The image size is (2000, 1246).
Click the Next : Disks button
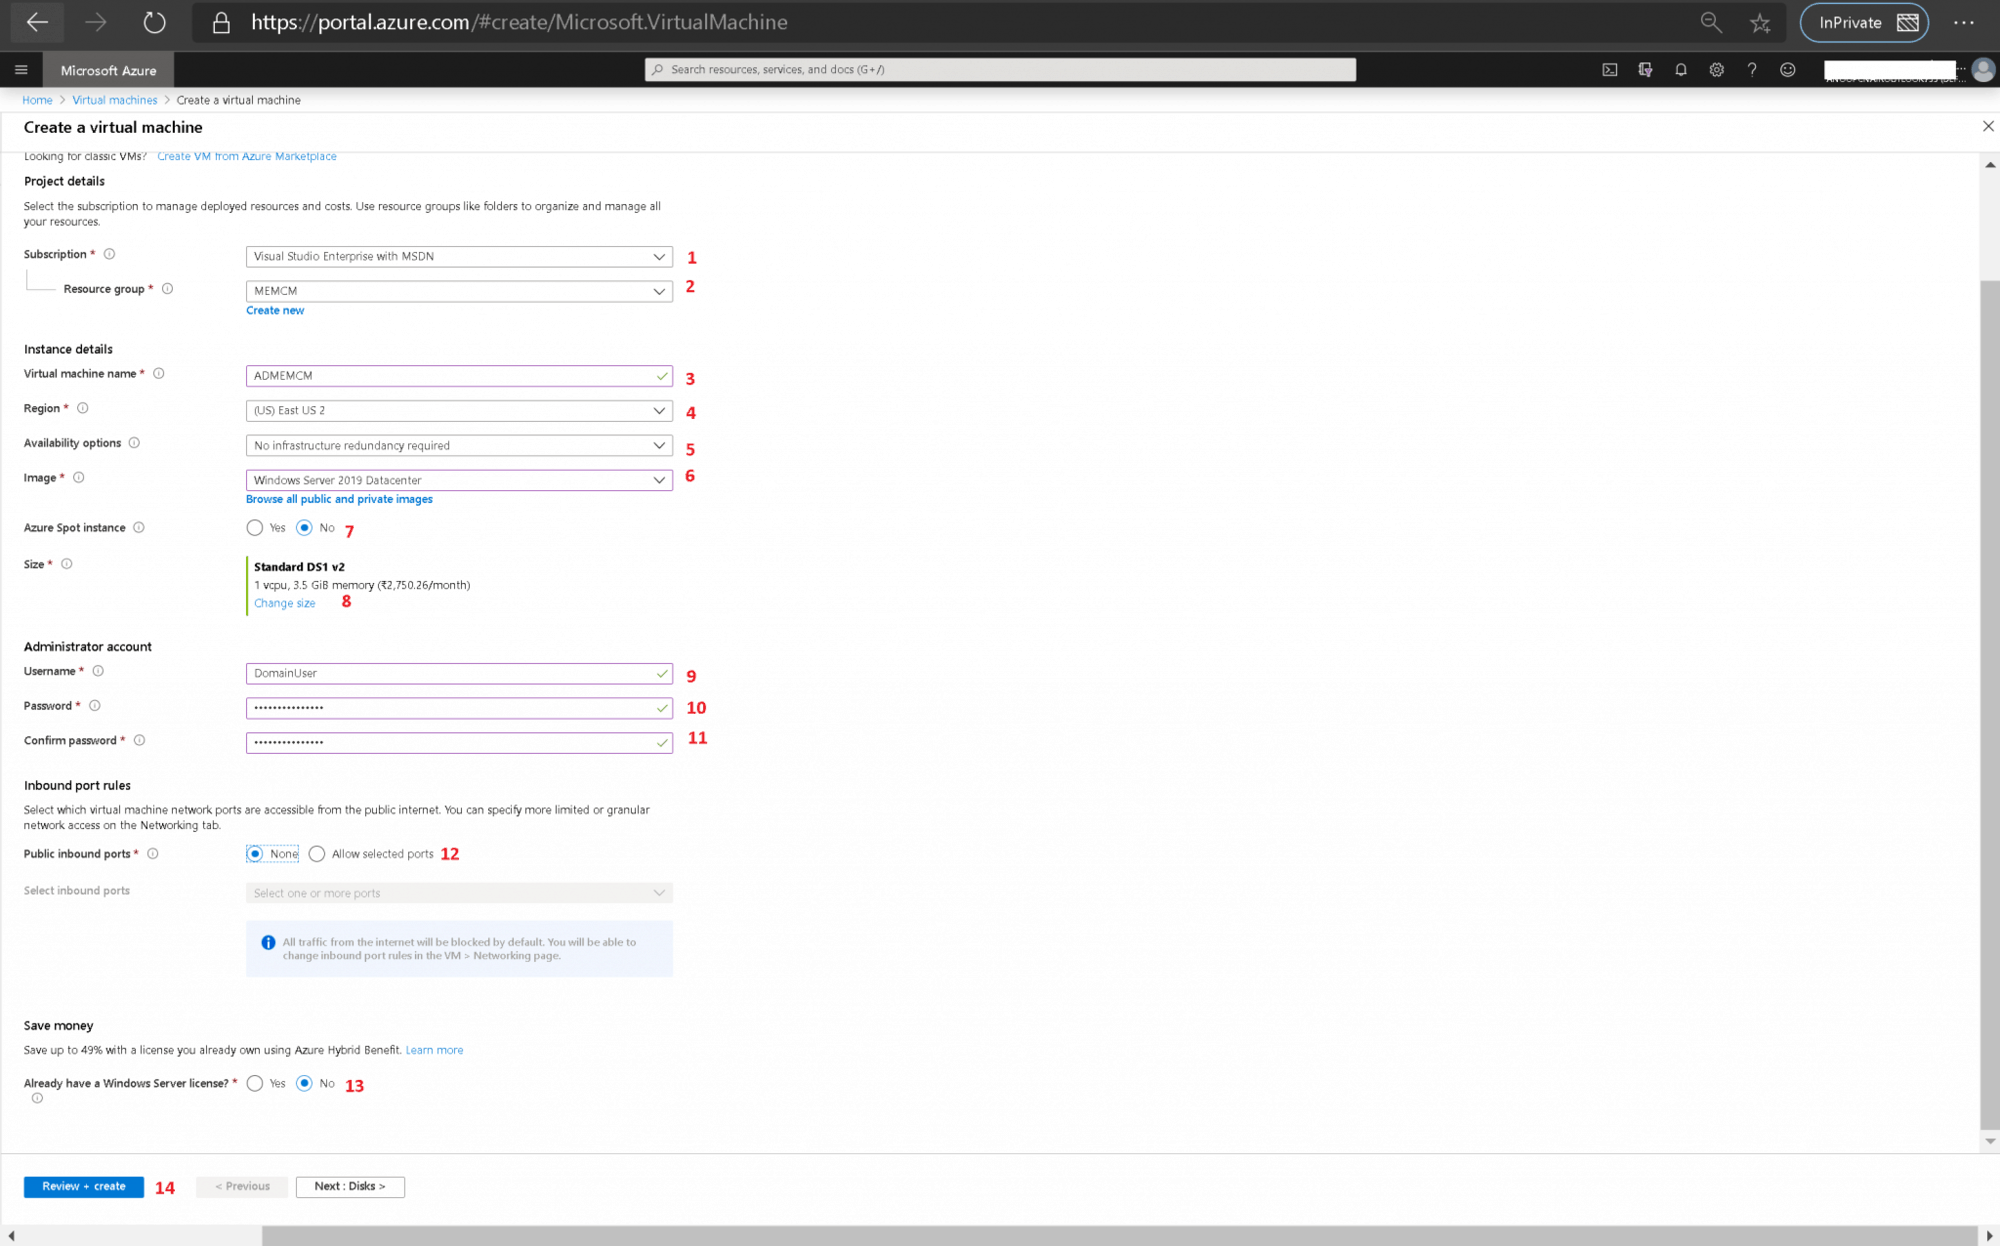click(350, 1187)
